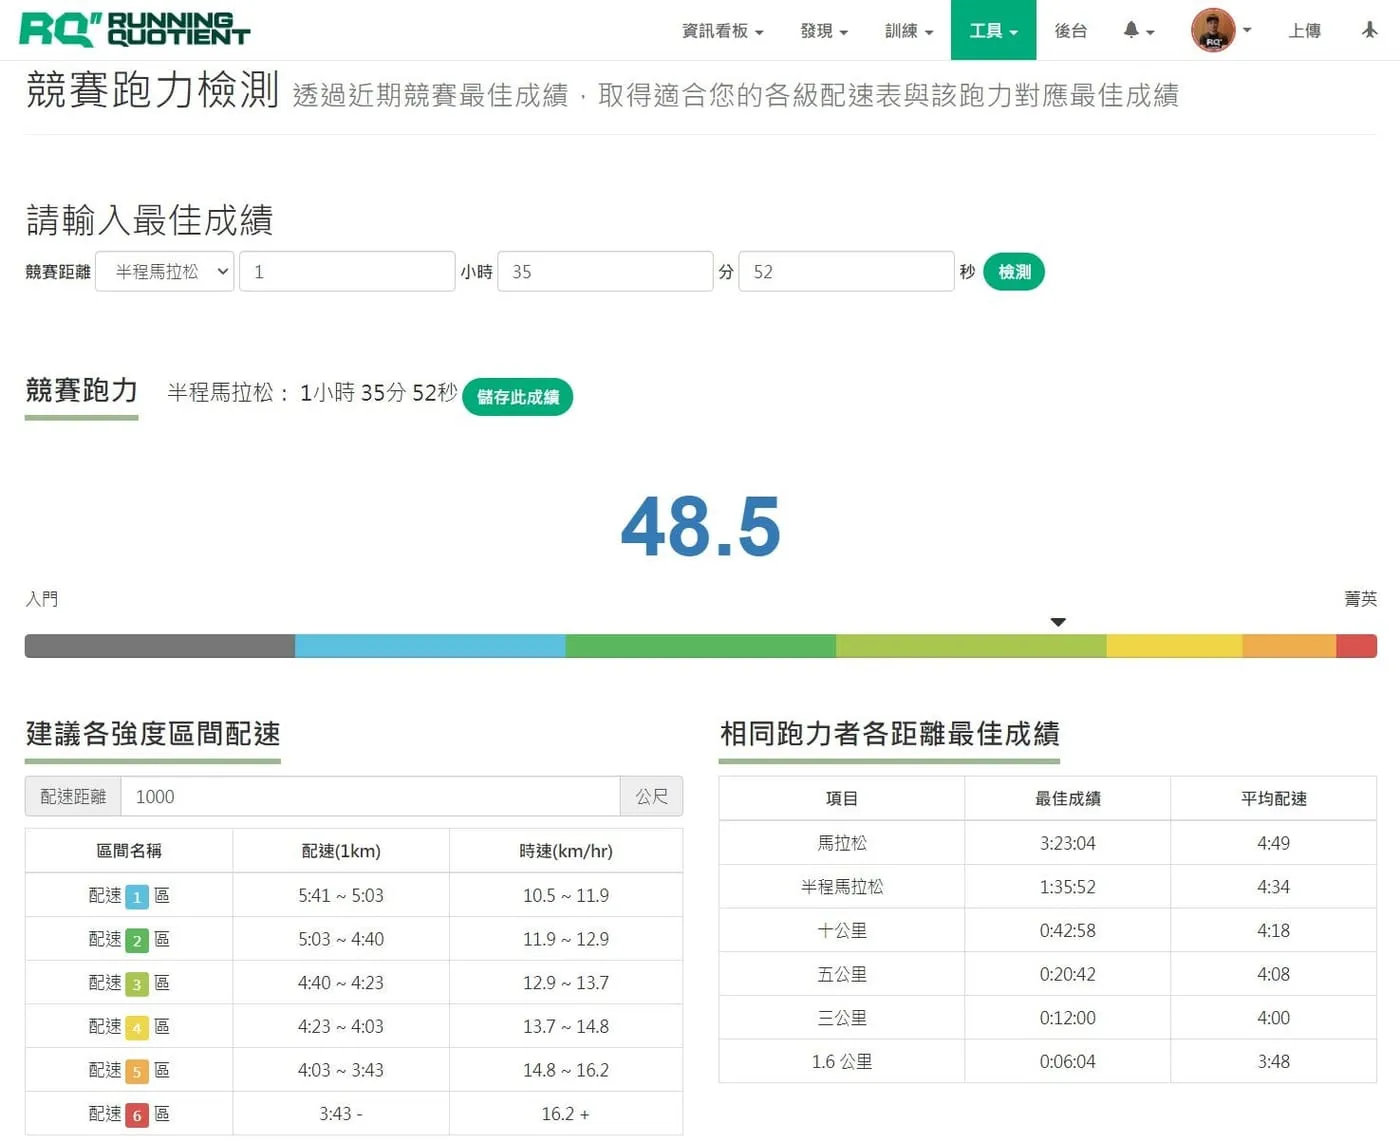Click the zone 1 pace badge
1400x1145 pixels.
click(137, 897)
